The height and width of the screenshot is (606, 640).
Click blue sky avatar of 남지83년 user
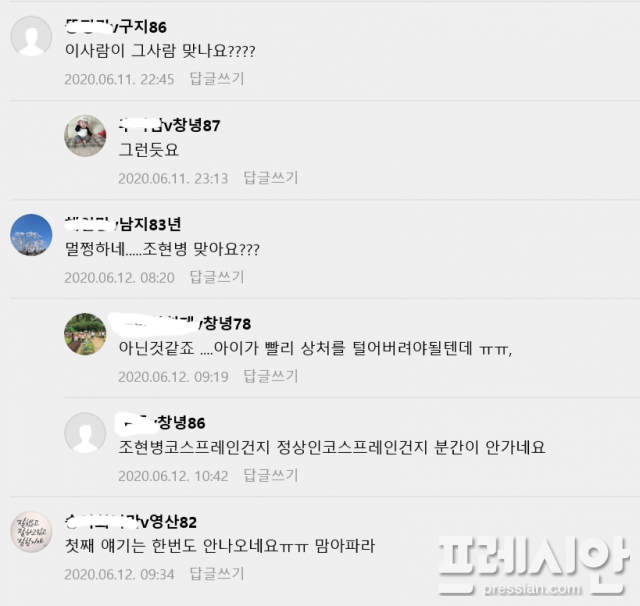click(x=31, y=235)
